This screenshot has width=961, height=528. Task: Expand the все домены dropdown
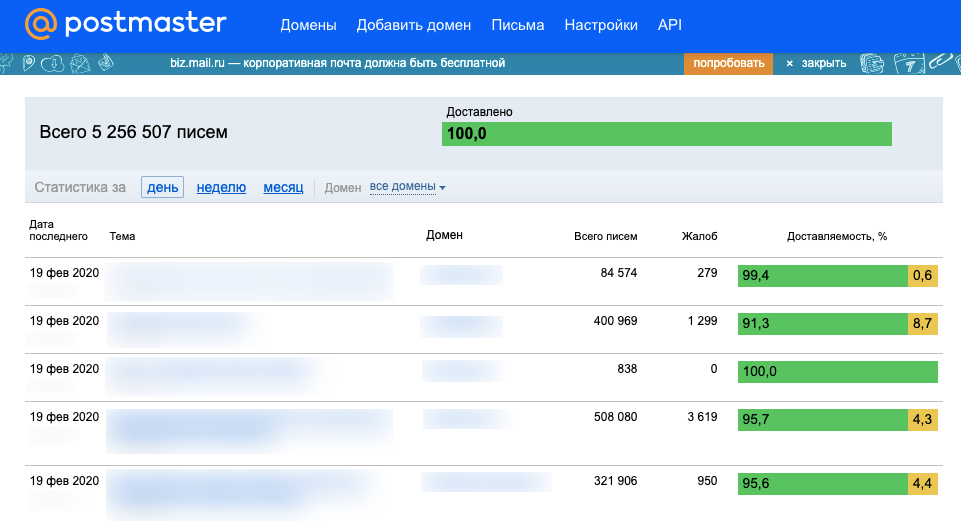click(407, 187)
